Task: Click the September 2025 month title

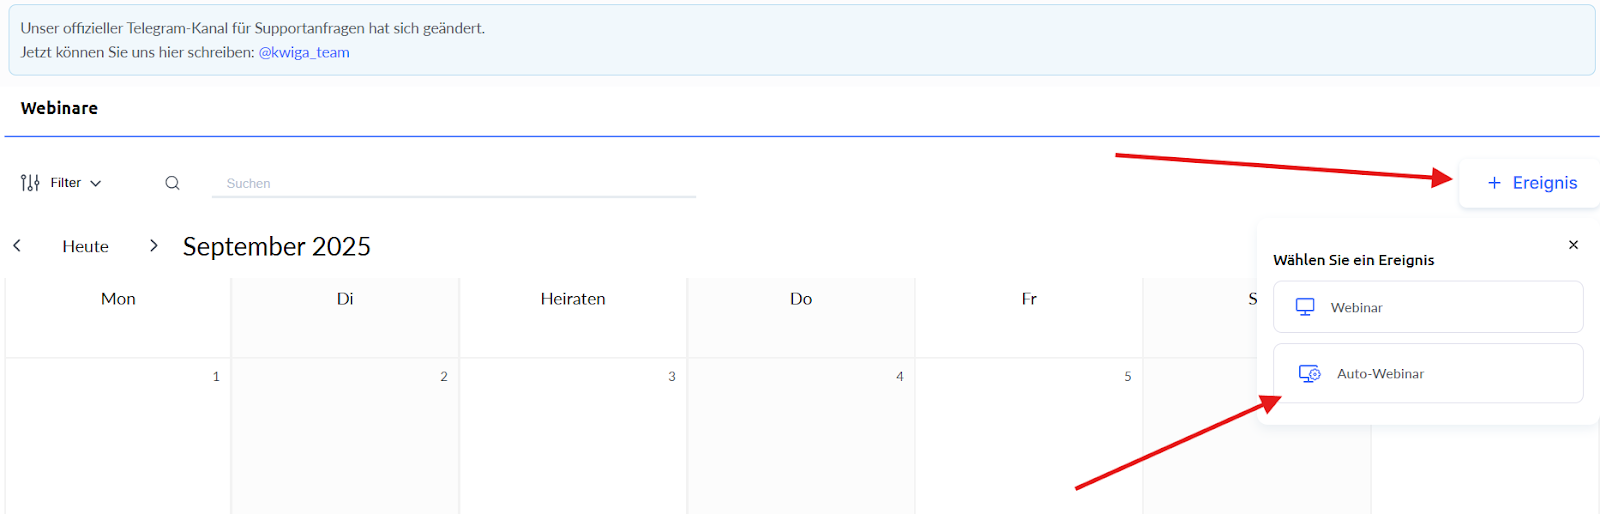Action: click(276, 247)
